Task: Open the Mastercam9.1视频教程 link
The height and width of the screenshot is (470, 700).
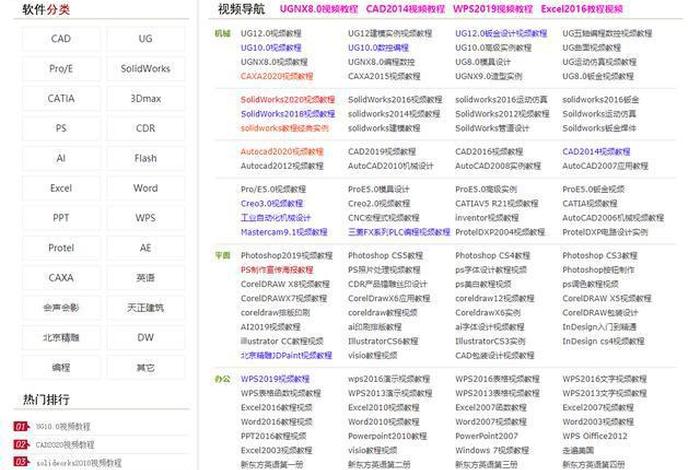Action: click(284, 232)
